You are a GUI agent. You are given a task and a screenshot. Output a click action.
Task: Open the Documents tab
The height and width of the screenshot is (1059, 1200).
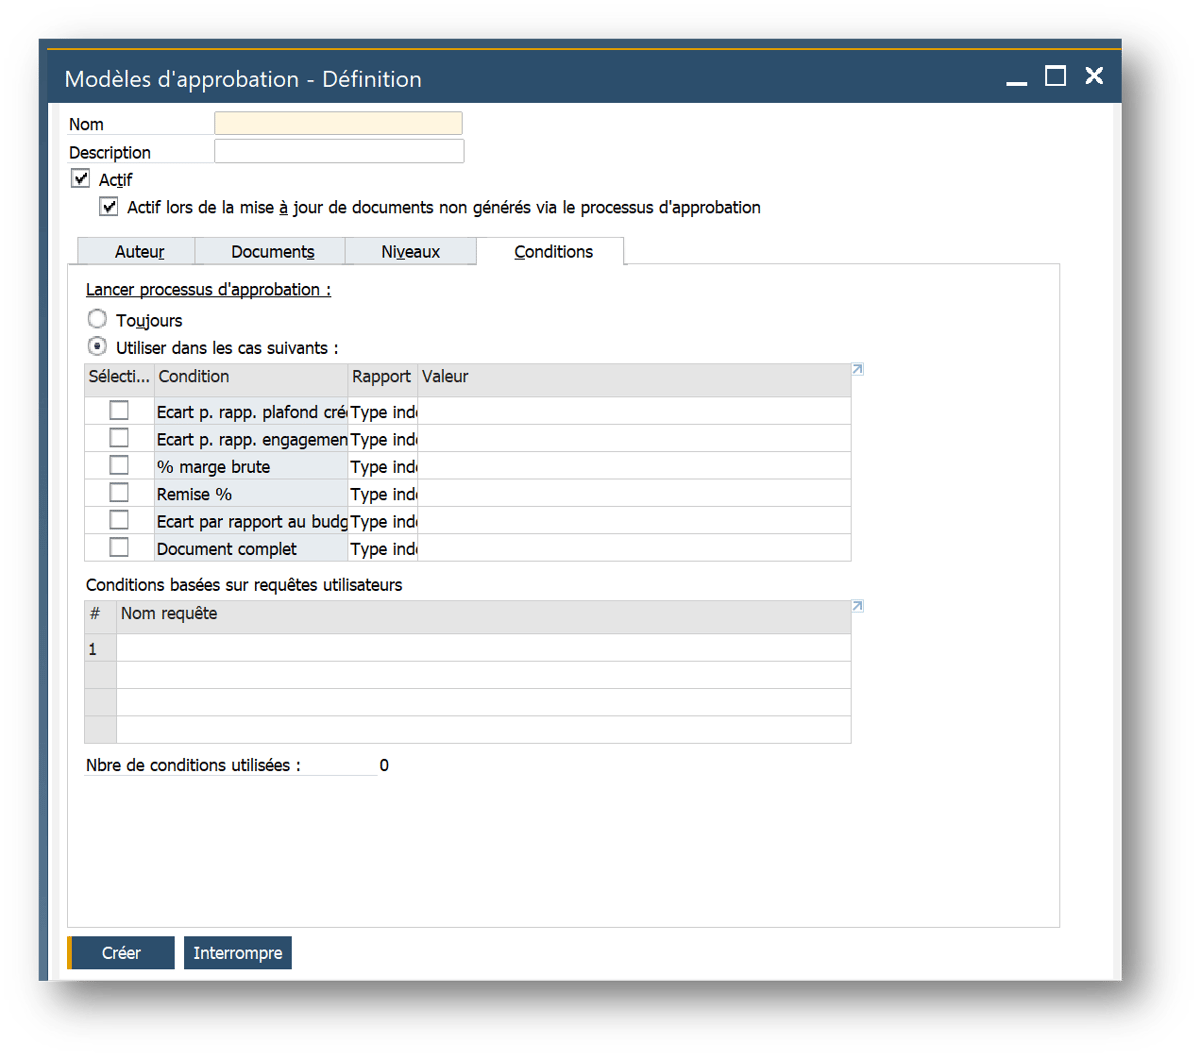click(x=271, y=251)
